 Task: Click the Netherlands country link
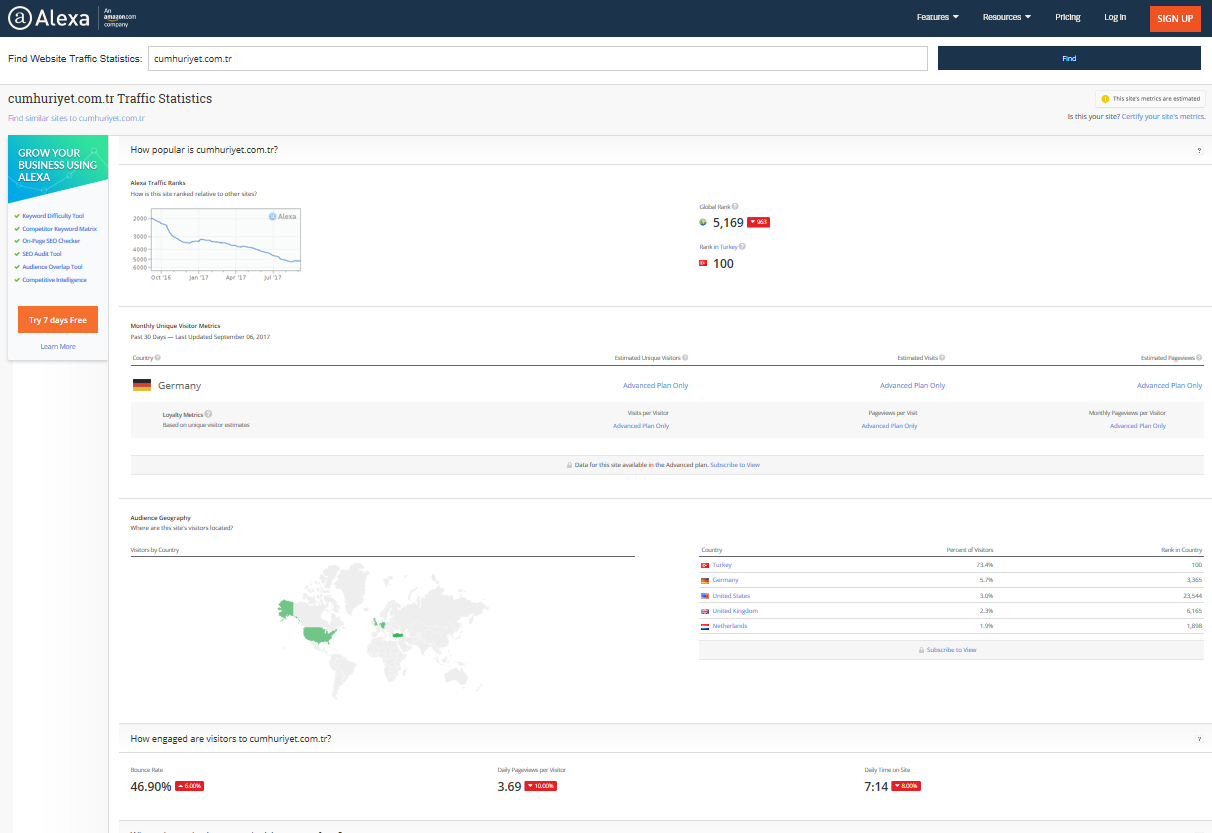coord(729,626)
